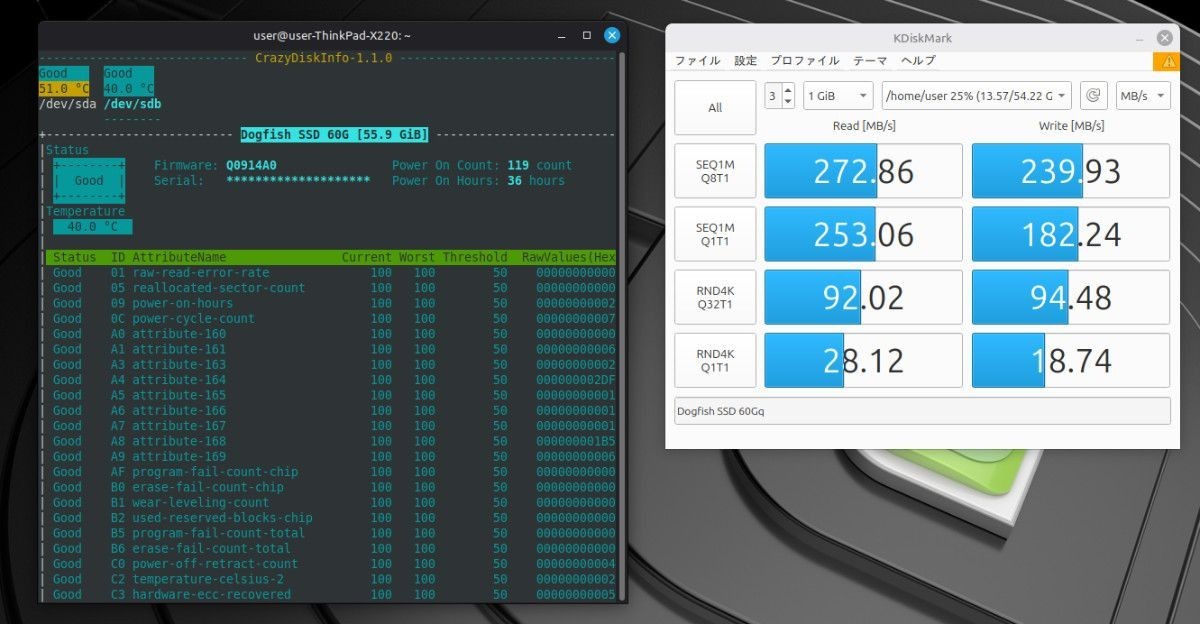Minimize the terminal window
The image size is (1200, 624).
560,35
